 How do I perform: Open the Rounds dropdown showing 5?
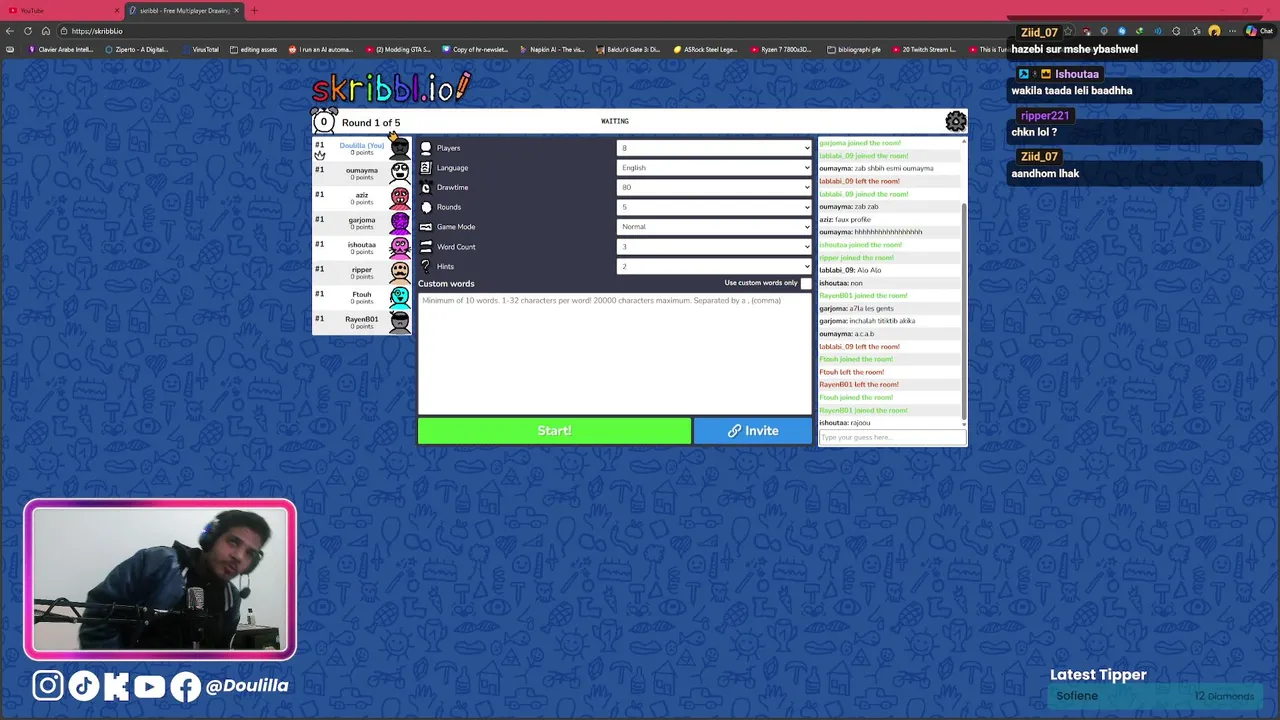[x=714, y=207]
